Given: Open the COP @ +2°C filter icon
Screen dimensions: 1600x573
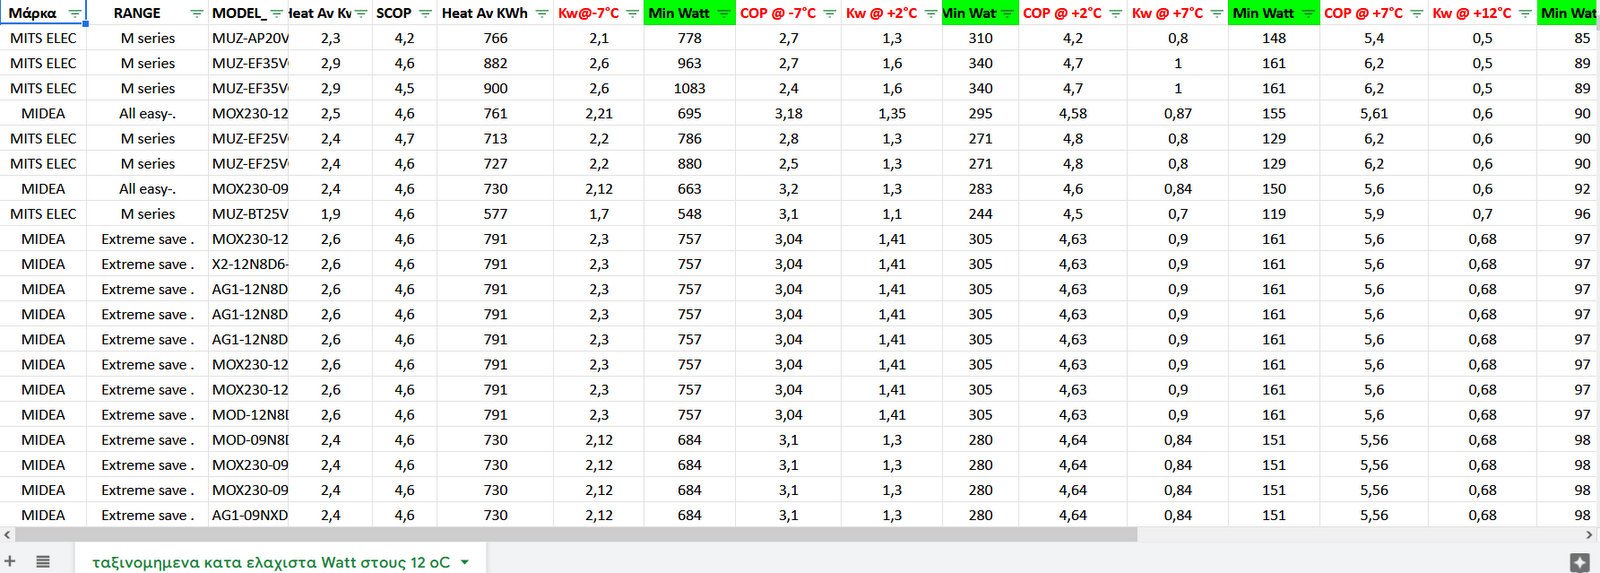Looking at the screenshot, I should 1116,14.
